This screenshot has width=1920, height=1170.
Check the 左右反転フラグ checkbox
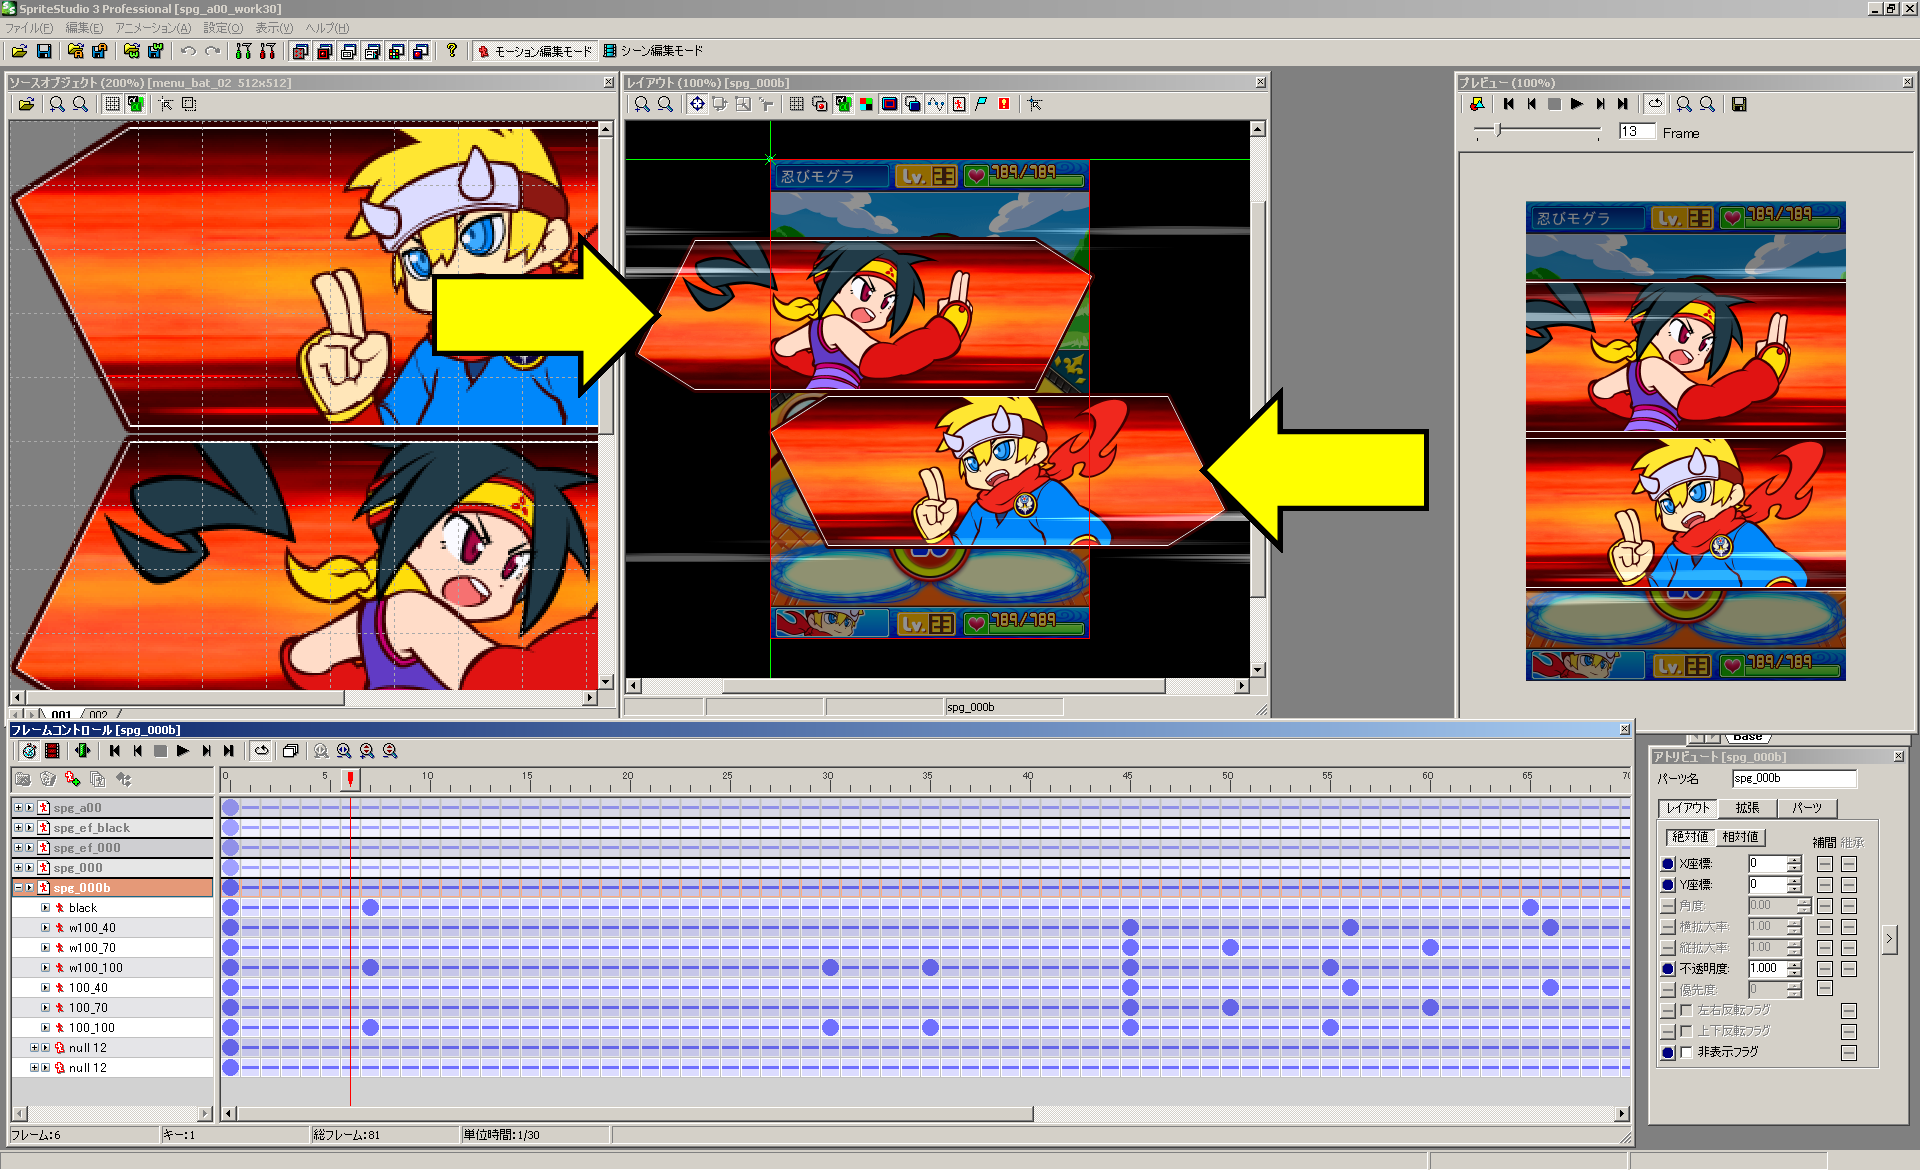[x=1687, y=1010]
